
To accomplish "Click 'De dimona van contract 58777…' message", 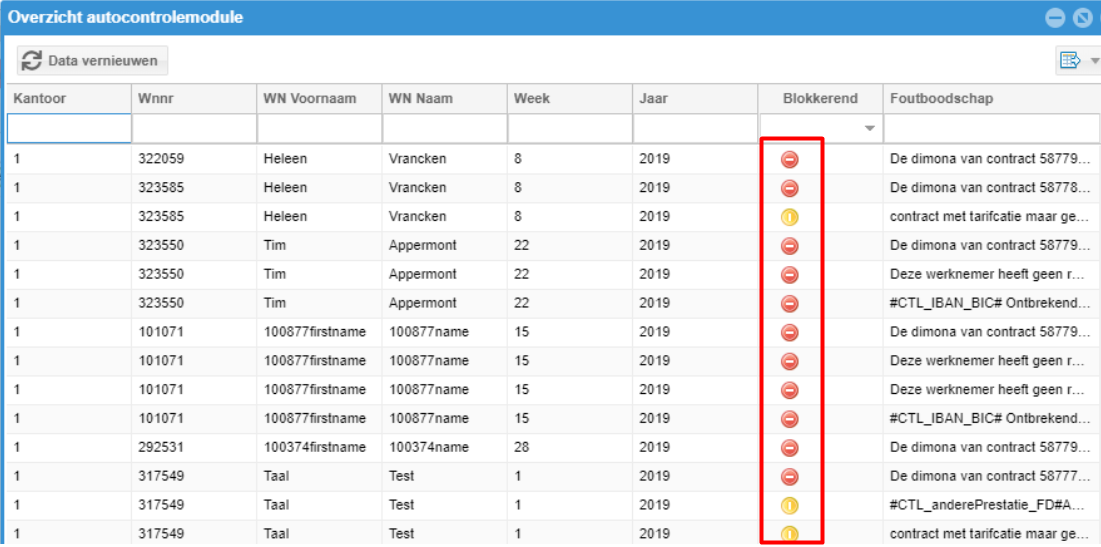I will [990, 476].
